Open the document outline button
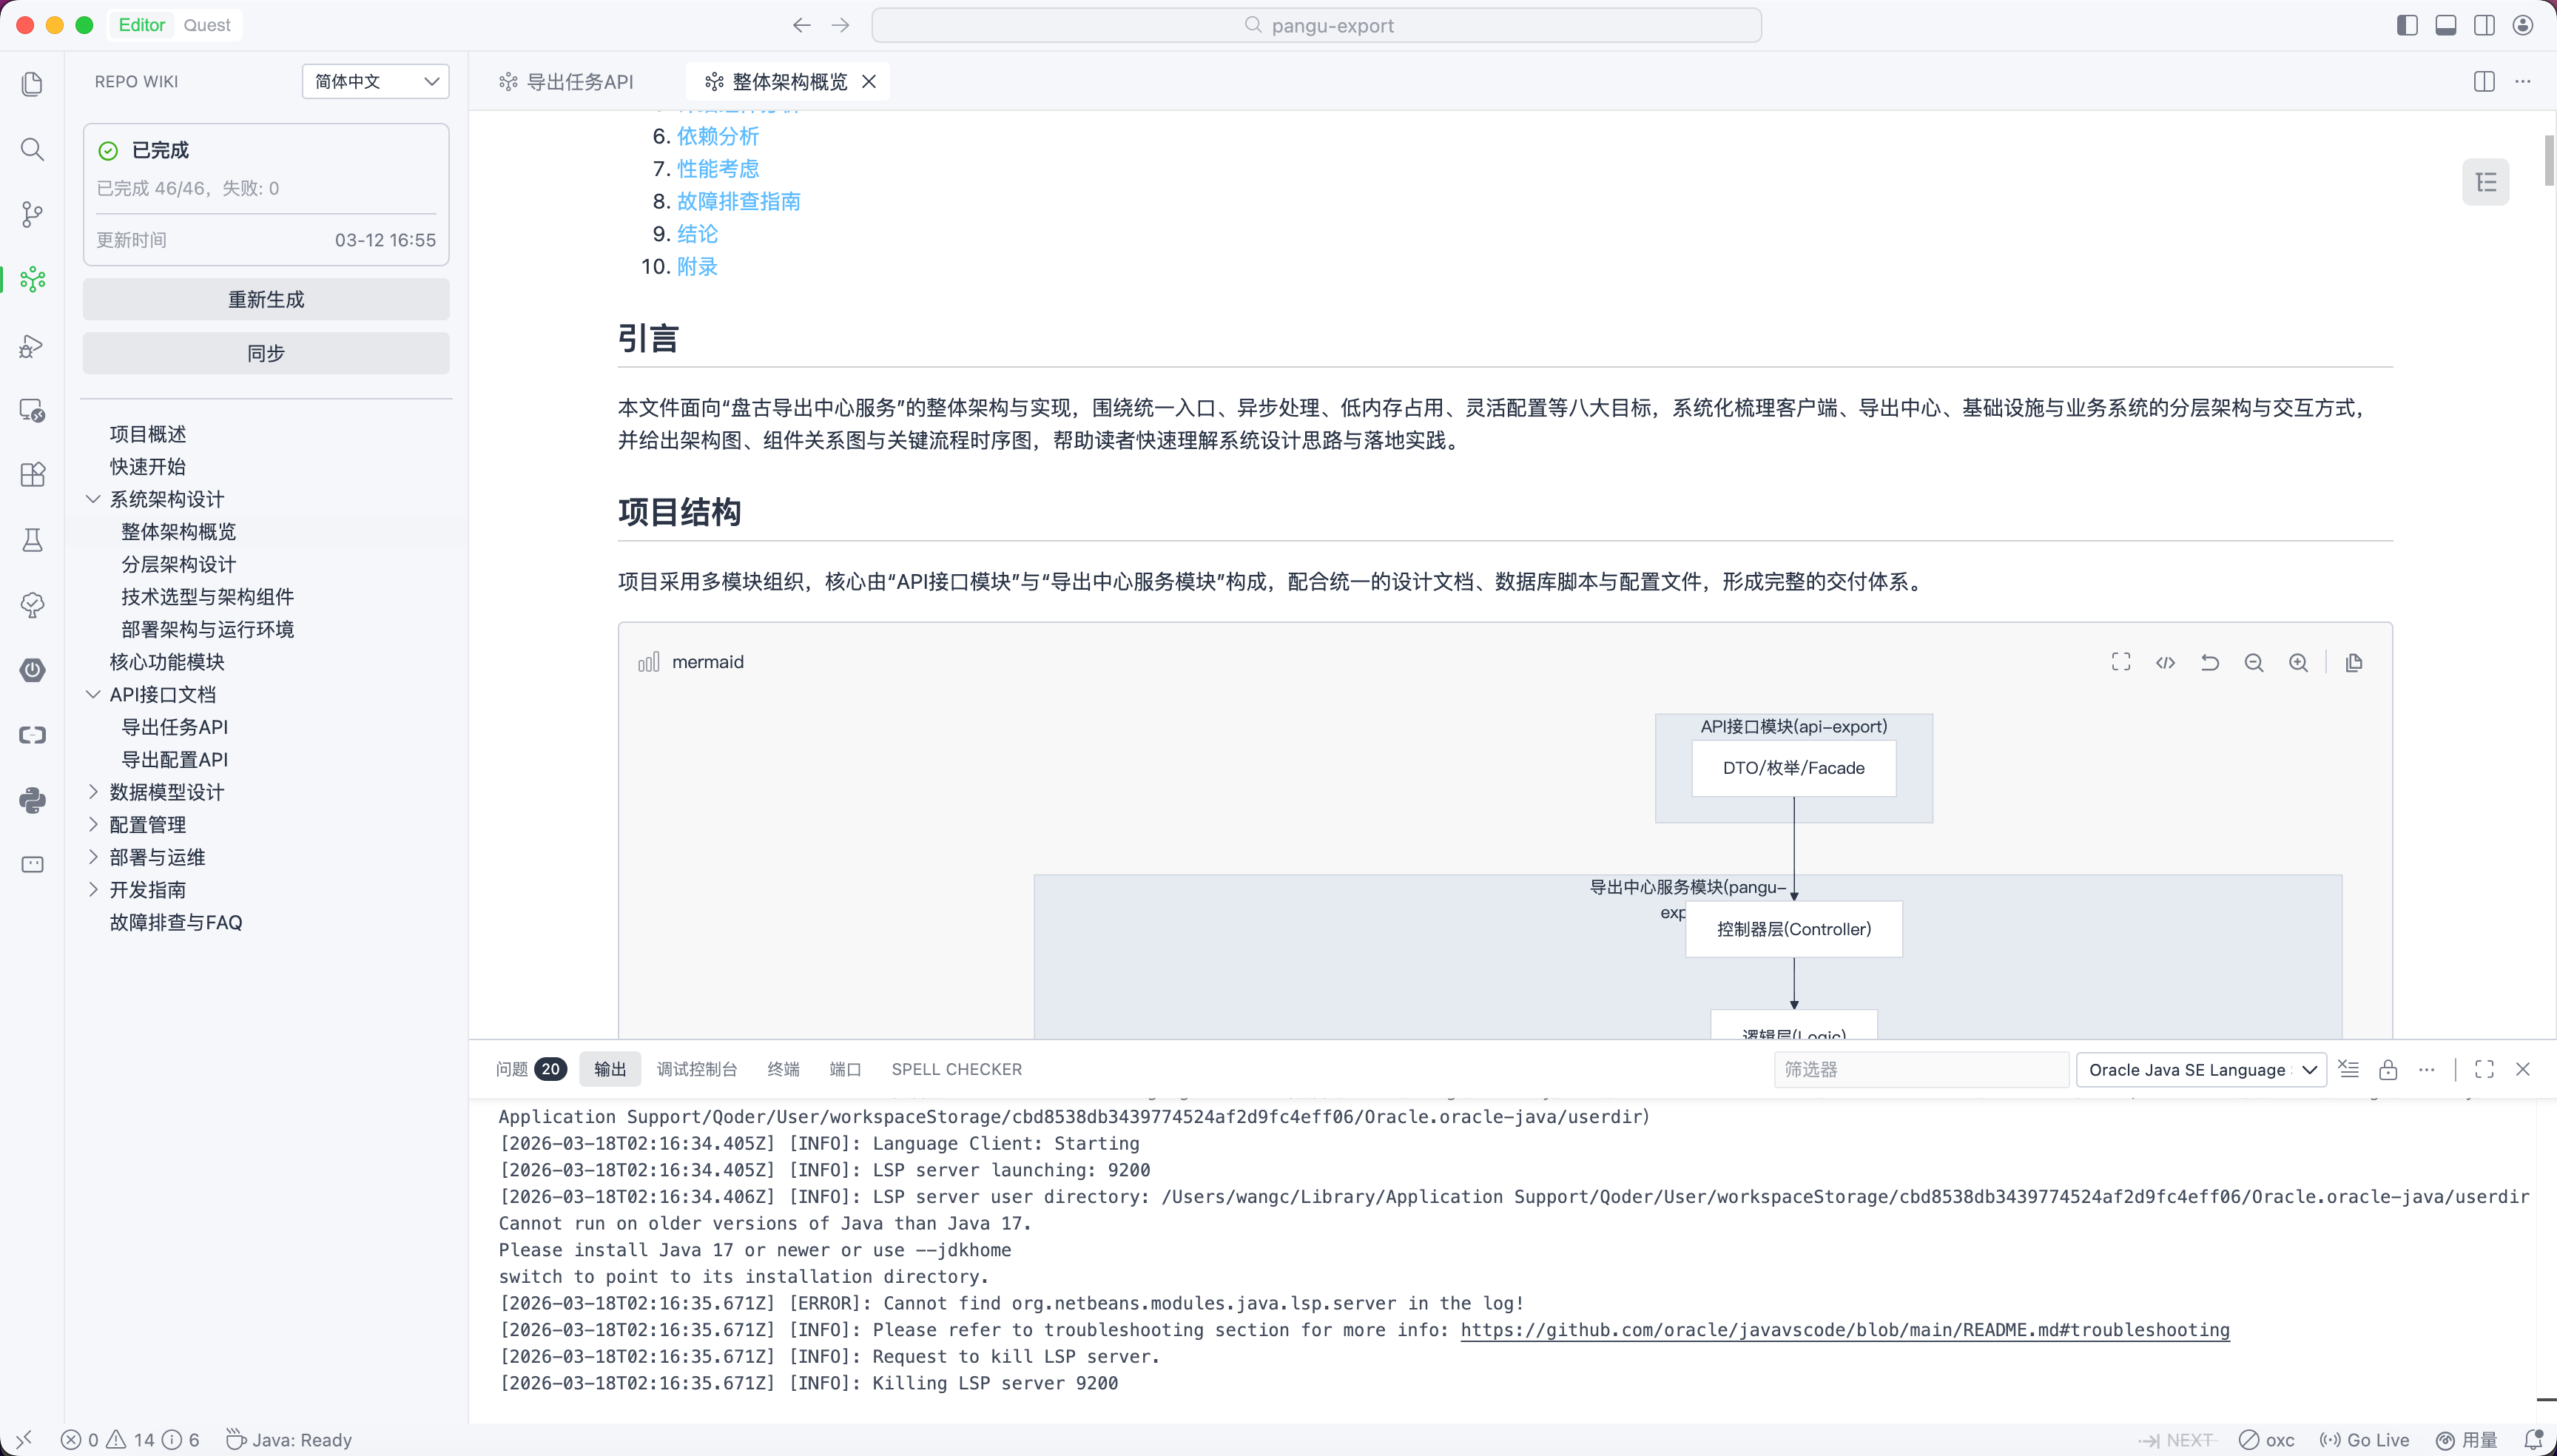The width and height of the screenshot is (2557, 1456). [2485, 182]
